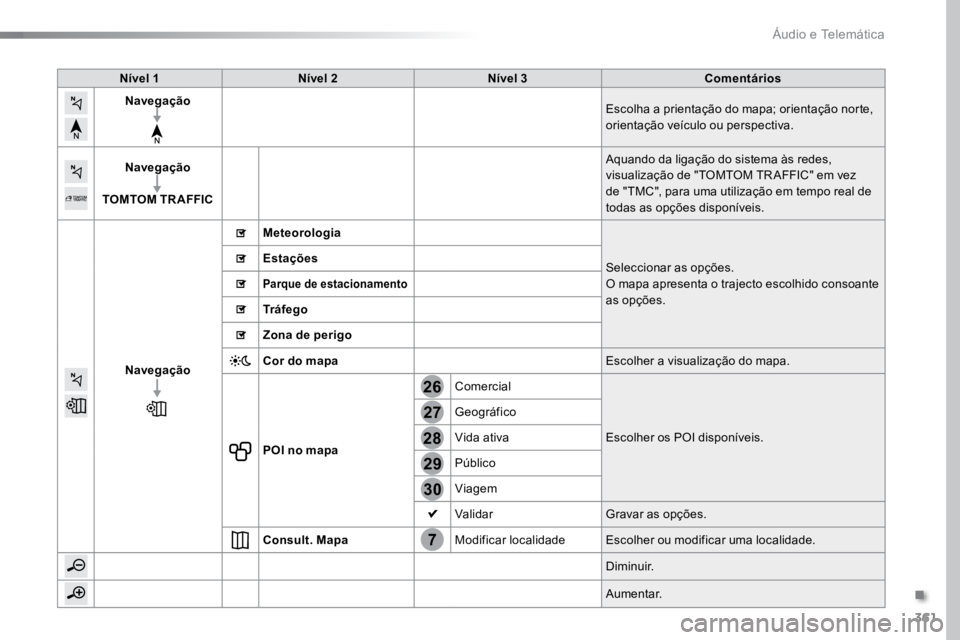
Task: Click the Nível 2 column header
Action: pyautogui.click(x=318, y=78)
